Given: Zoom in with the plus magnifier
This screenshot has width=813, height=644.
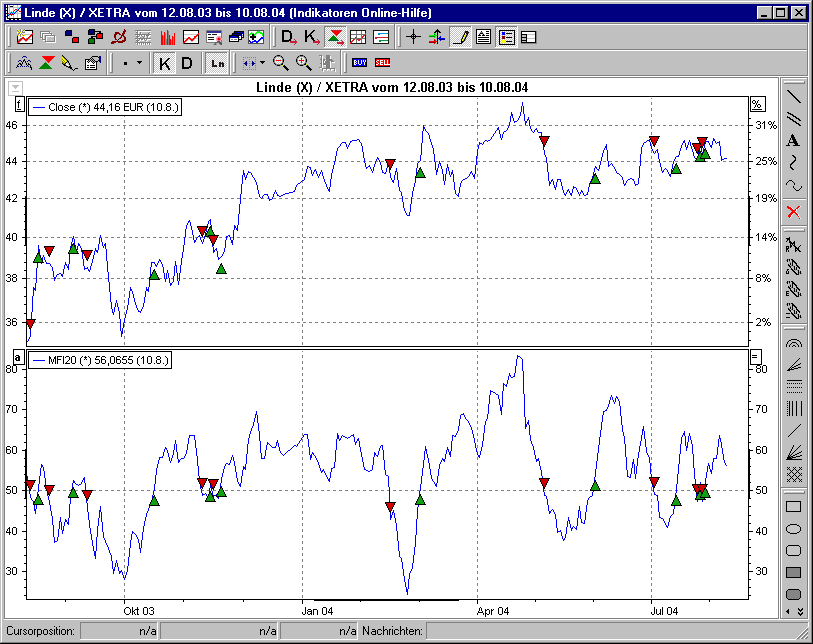Looking at the screenshot, I should [301, 62].
